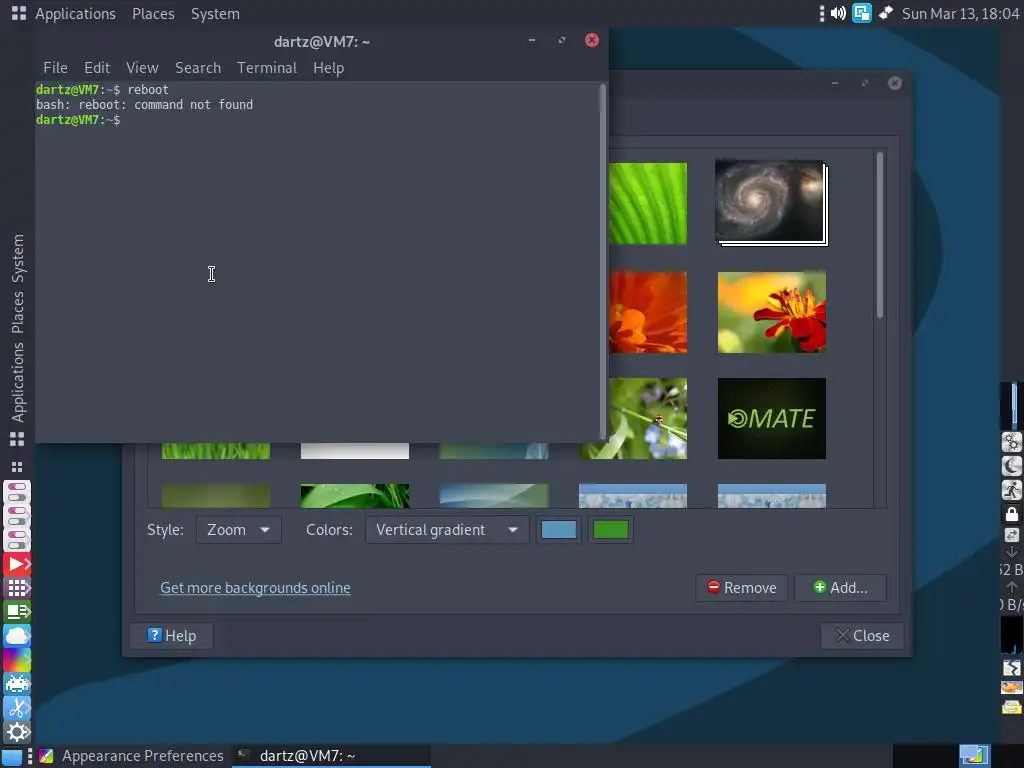Click the terminal window's vertical scrollbar

[602, 261]
